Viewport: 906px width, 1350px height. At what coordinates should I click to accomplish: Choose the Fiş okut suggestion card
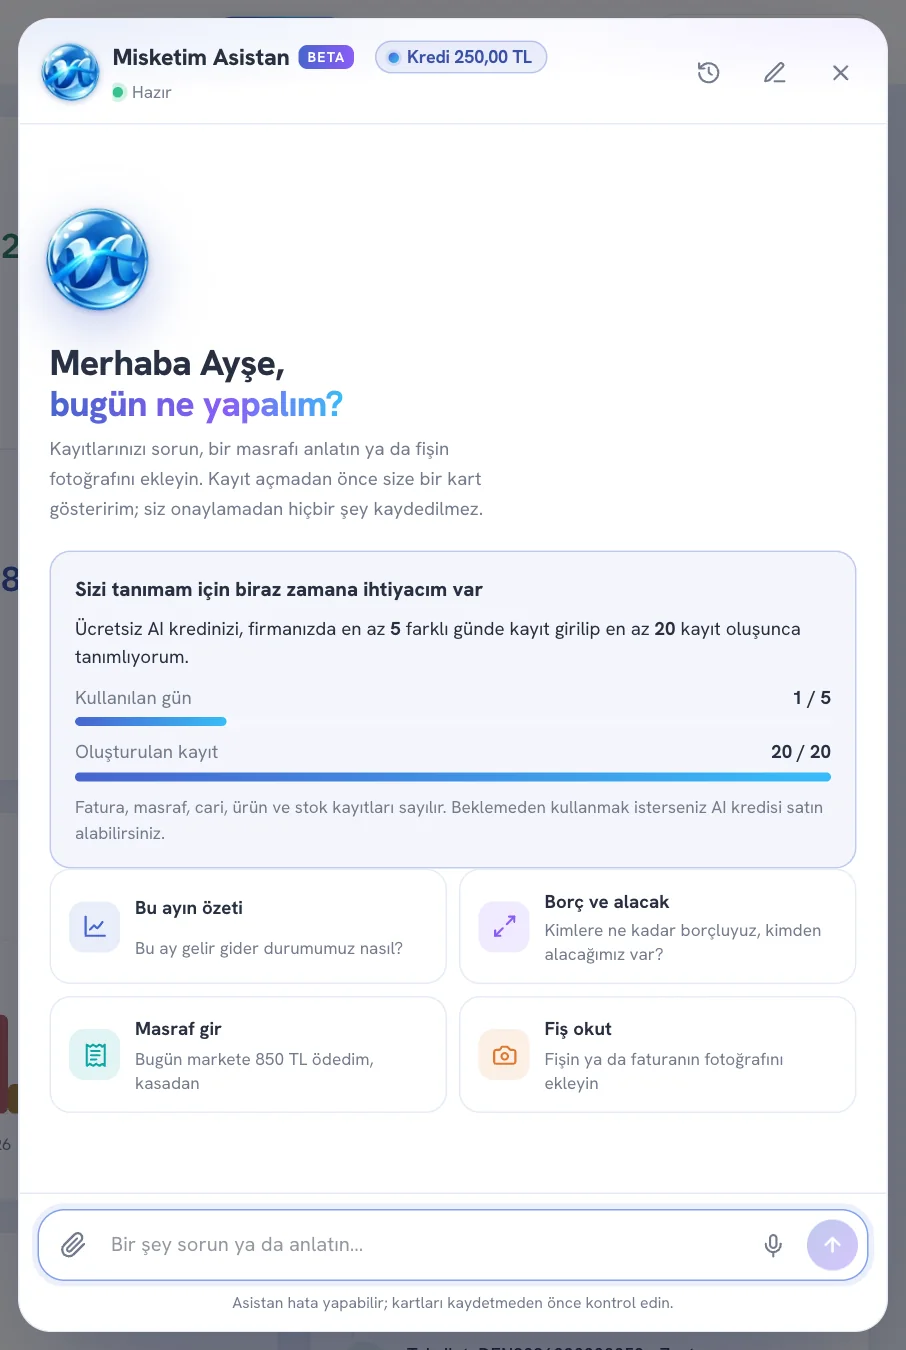[x=658, y=1055]
